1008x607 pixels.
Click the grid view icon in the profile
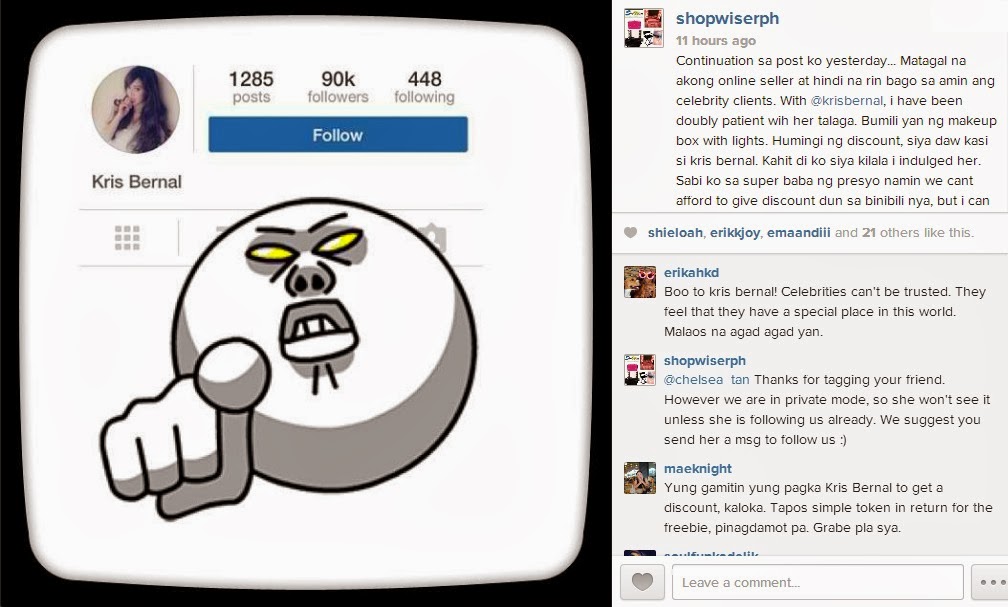click(x=127, y=238)
